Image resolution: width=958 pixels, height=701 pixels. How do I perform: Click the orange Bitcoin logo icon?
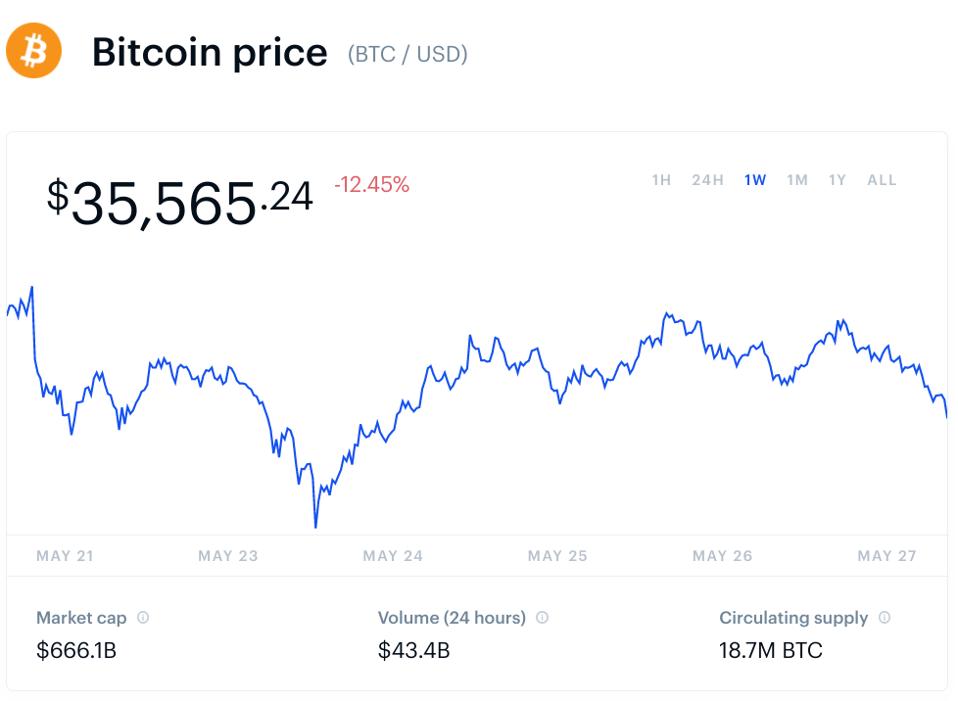(x=34, y=51)
